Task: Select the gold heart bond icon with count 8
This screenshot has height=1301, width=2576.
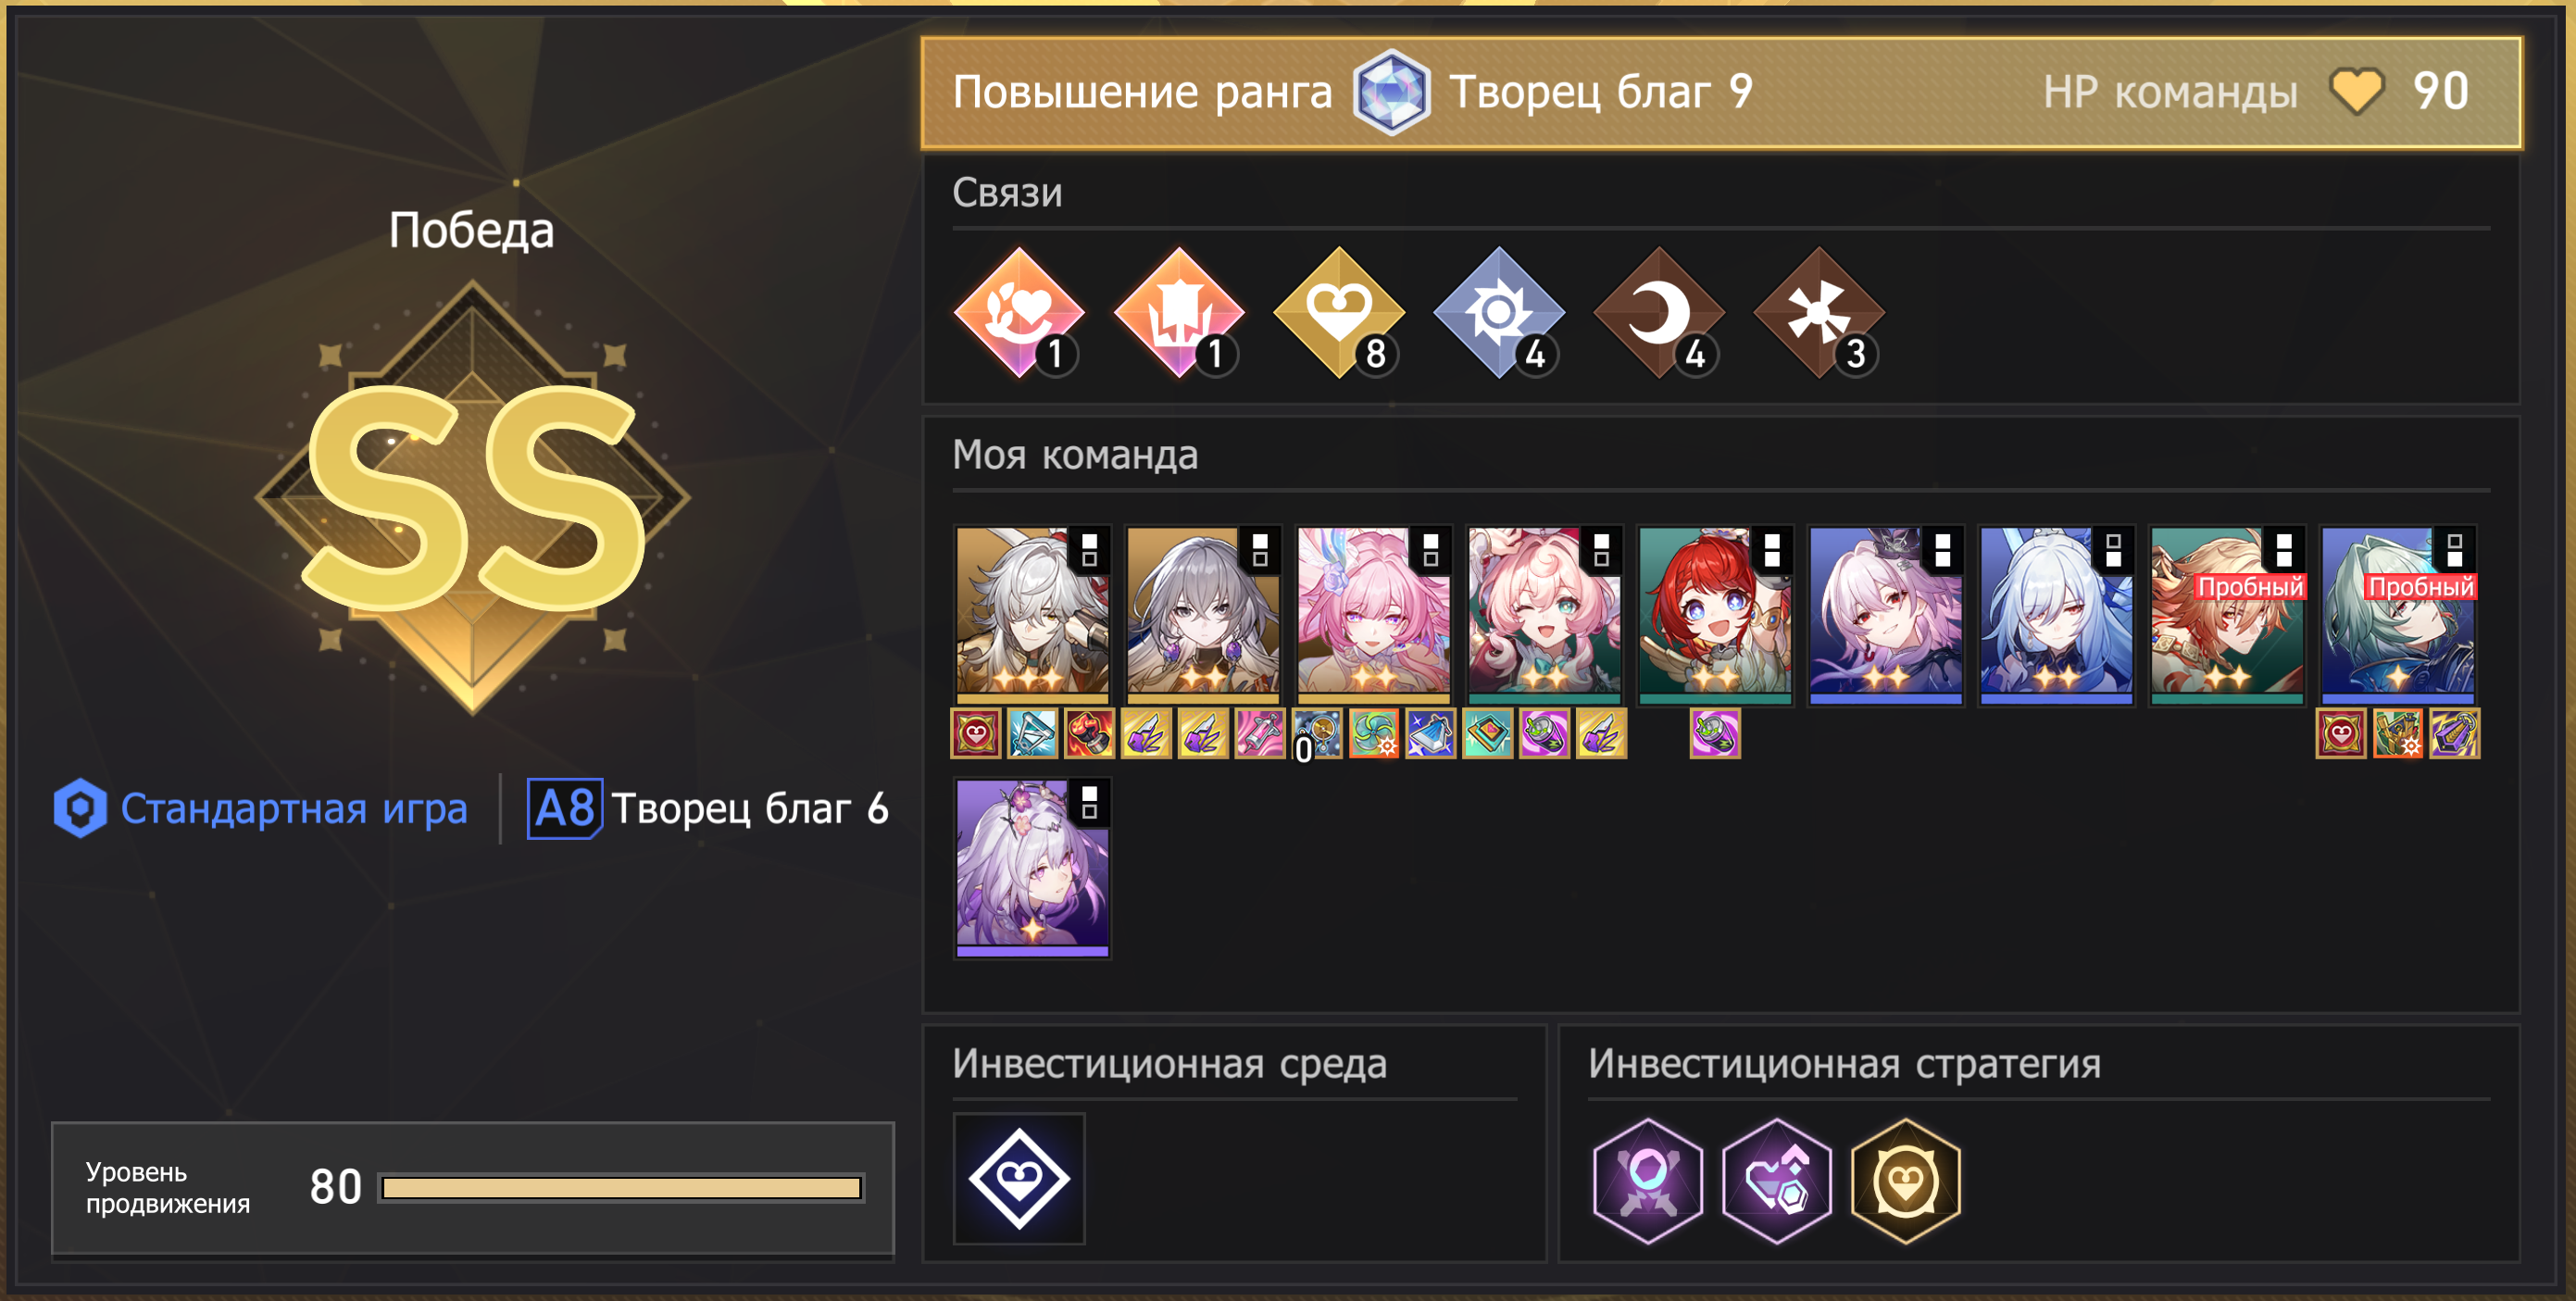Action: click(1339, 312)
